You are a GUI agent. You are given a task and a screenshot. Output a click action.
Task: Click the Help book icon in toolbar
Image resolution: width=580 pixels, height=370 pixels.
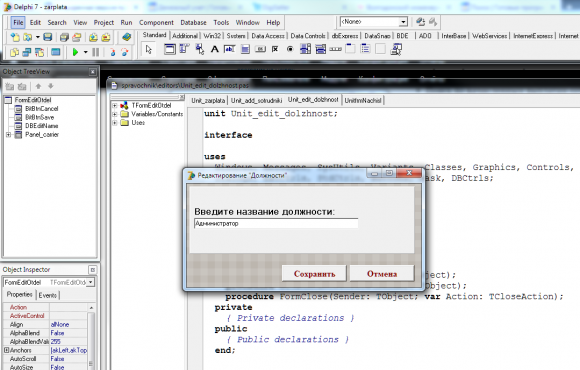127,37
